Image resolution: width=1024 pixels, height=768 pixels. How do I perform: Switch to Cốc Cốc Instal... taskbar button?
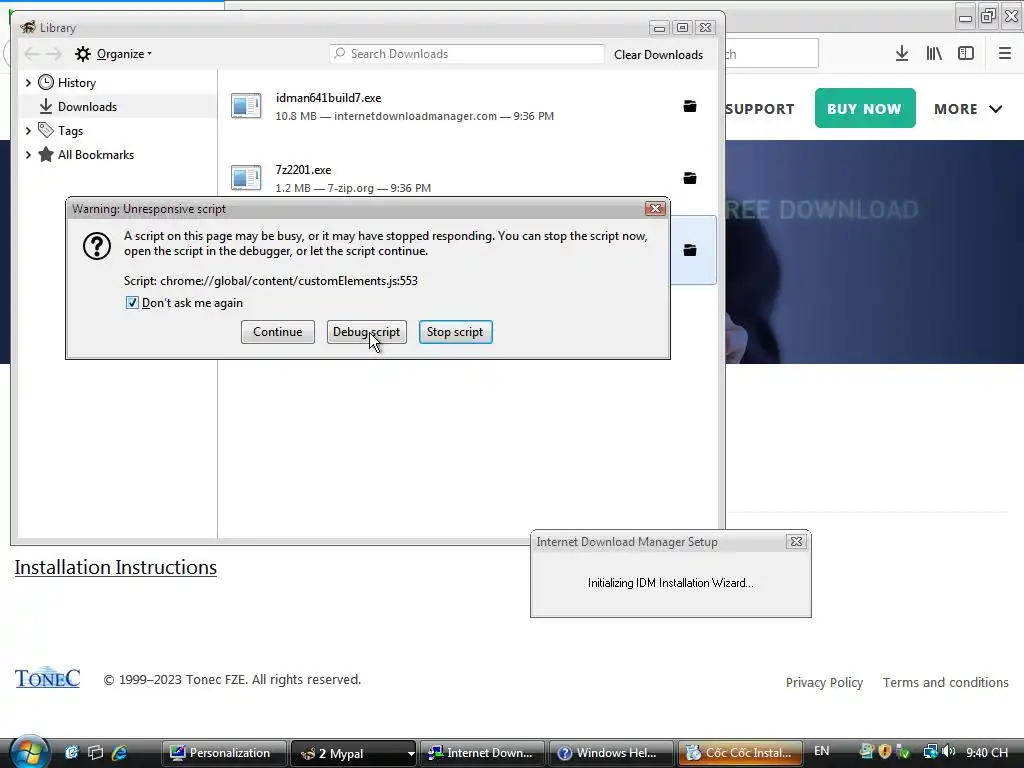(740, 753)
